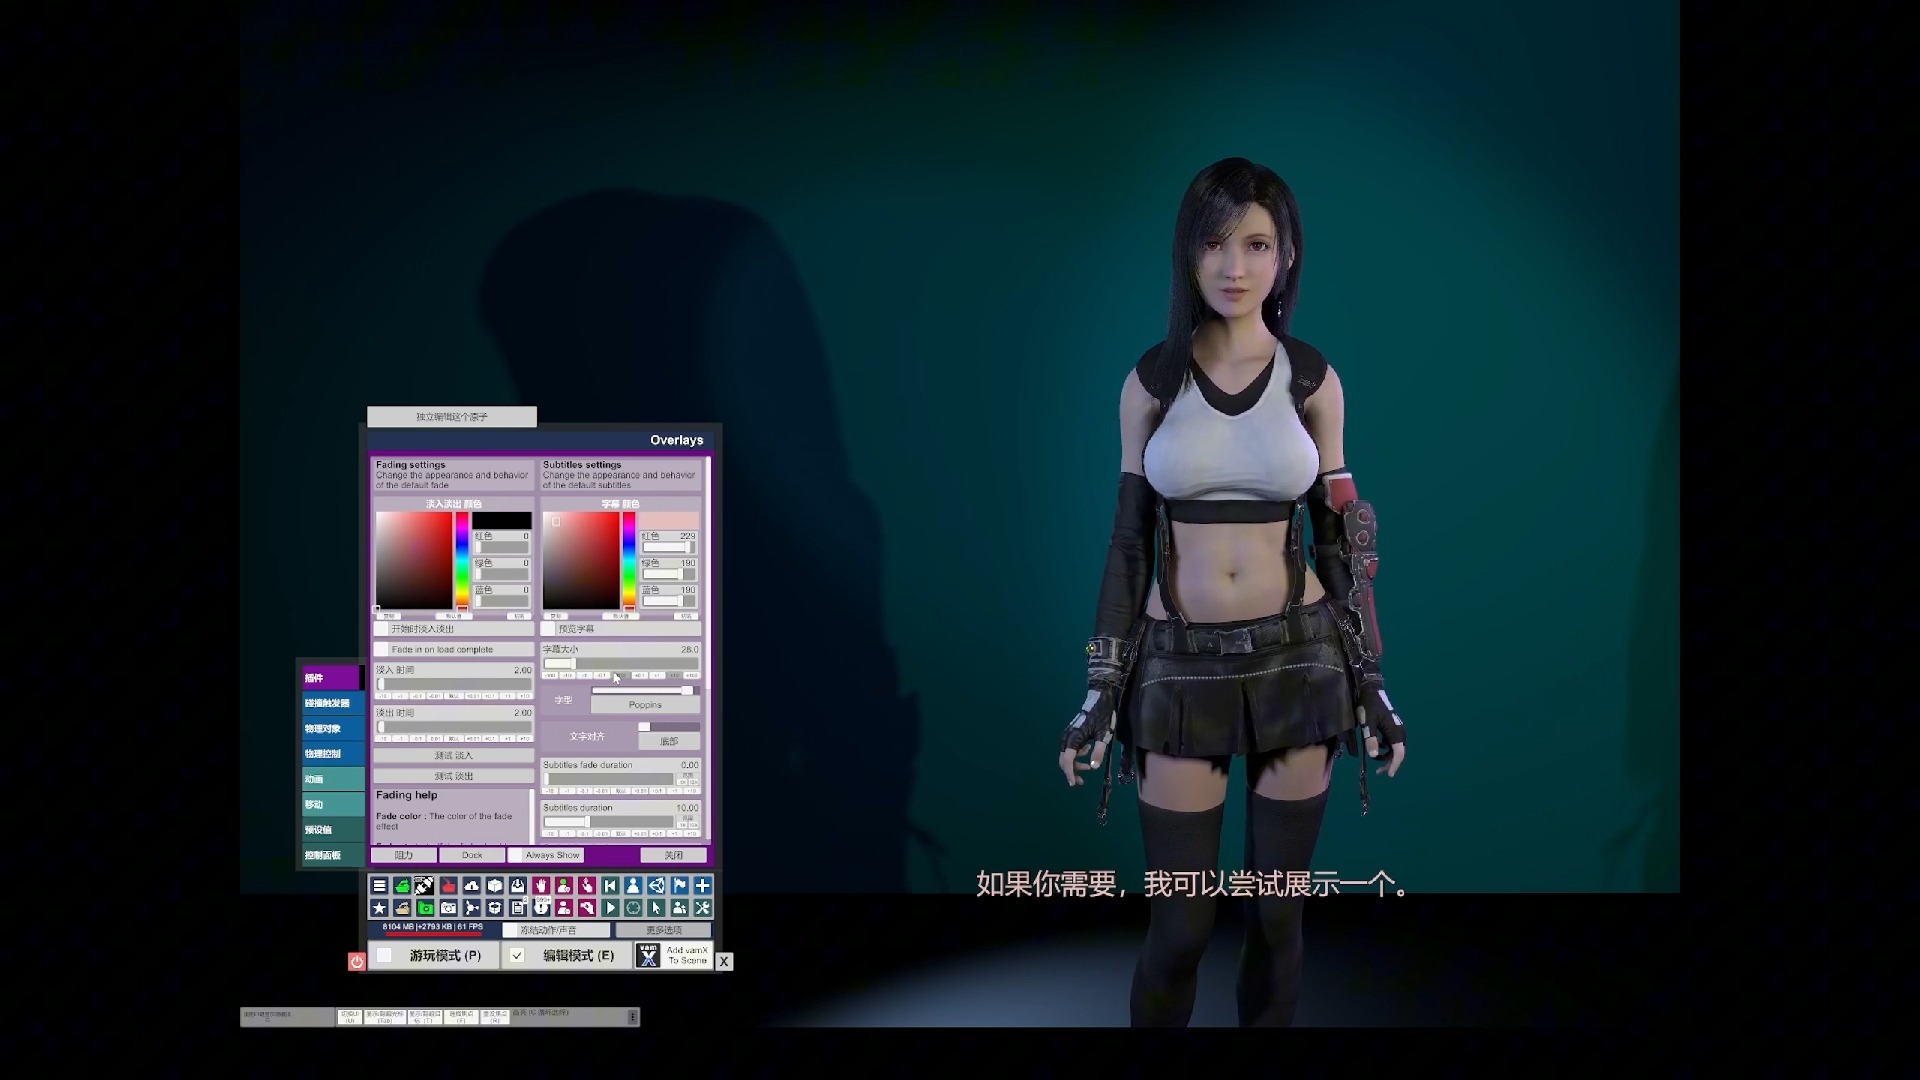Select the magenta open hand icon

coord(541,886)
